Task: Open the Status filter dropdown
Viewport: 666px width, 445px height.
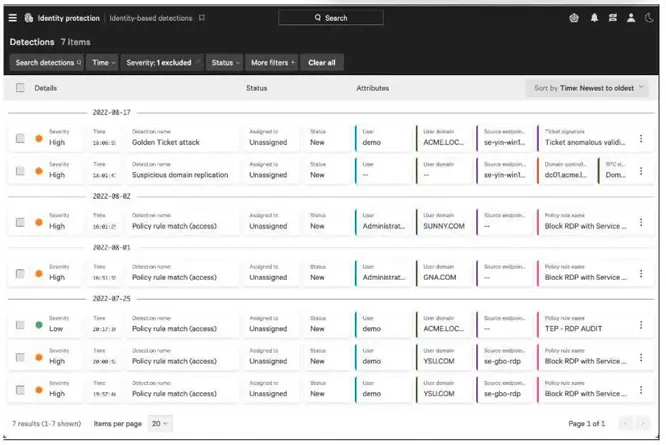Action: pyautogui.click(x=225, y=62)
